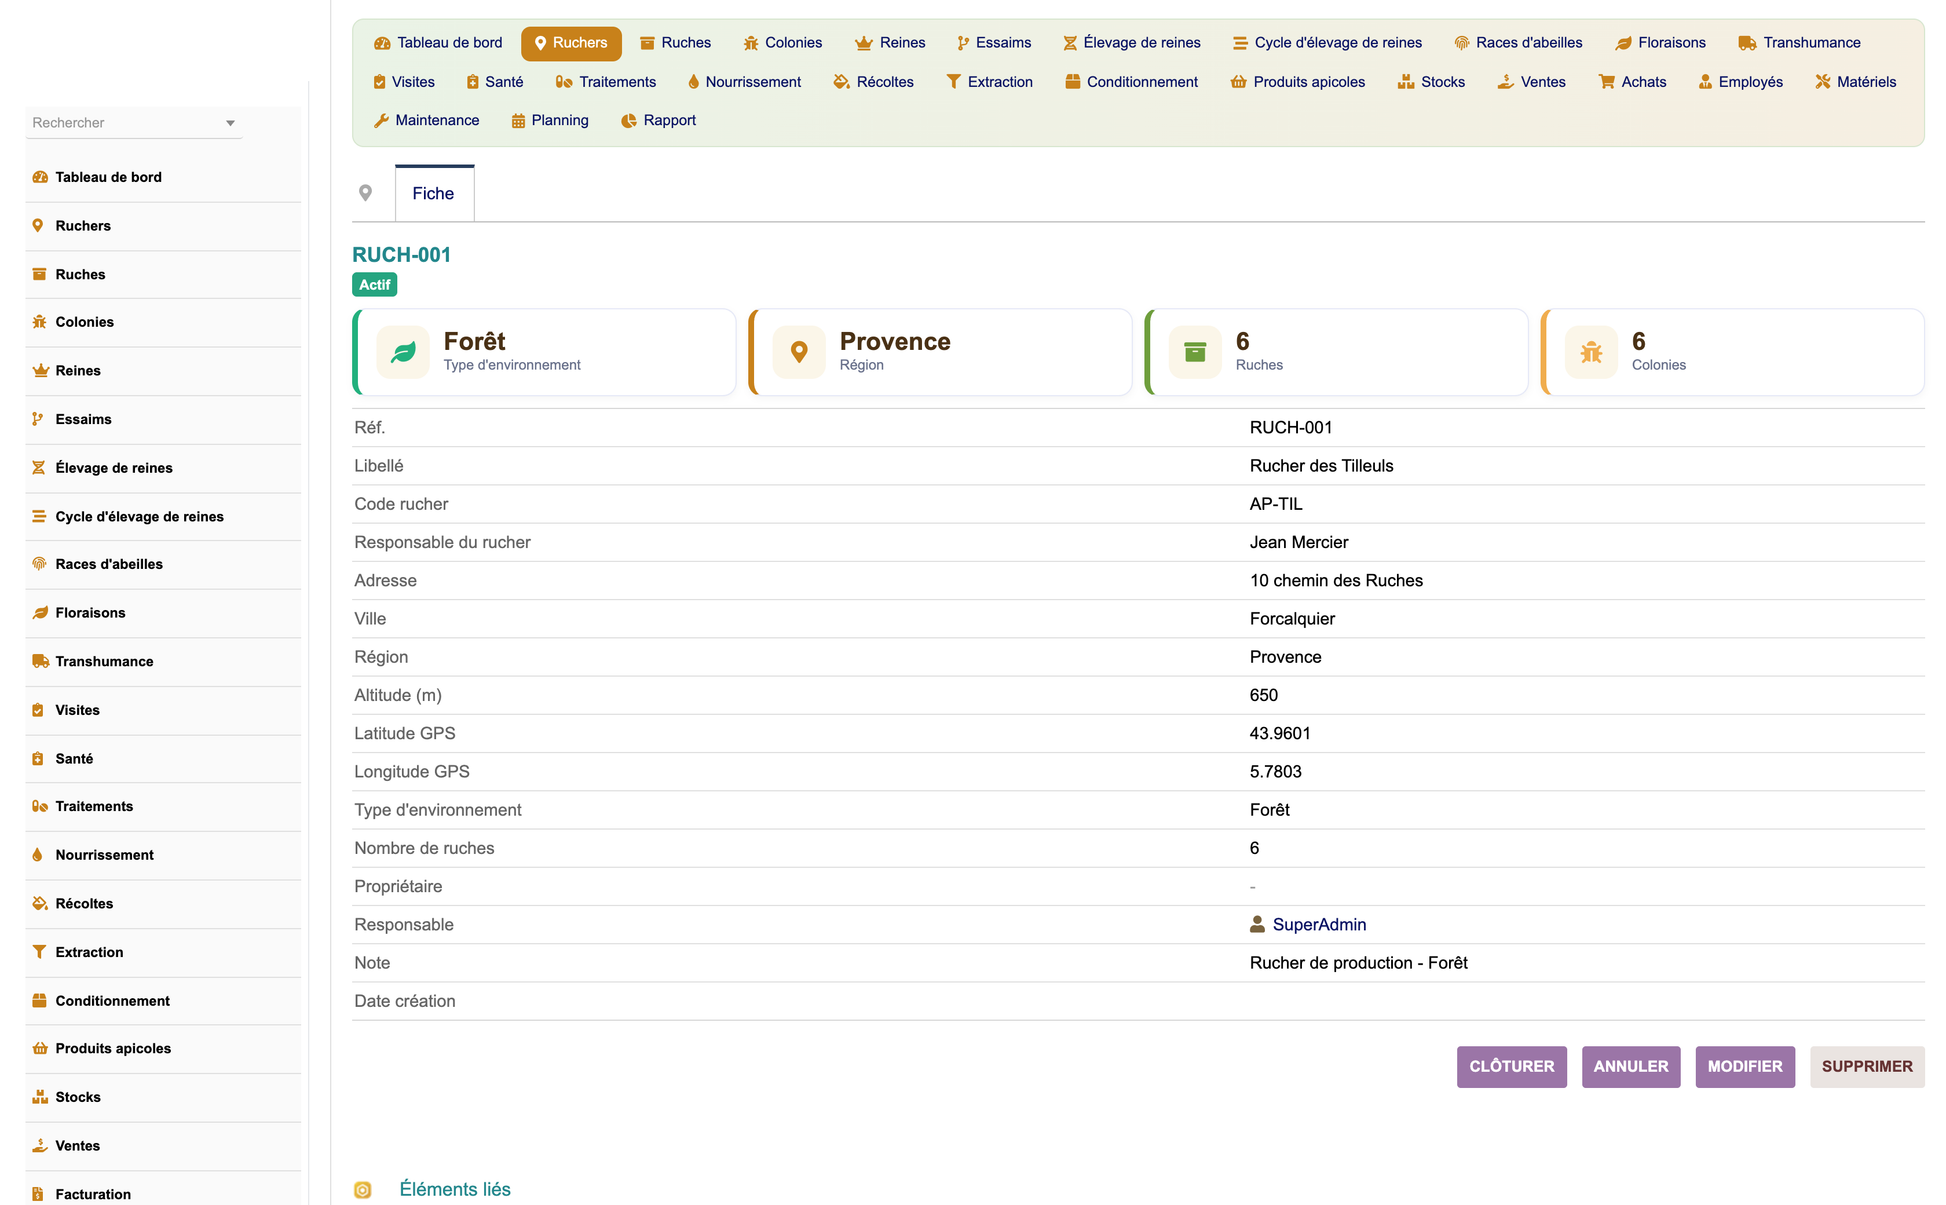Click the Tableau de bord gauge icon in sidebar

tap(40, 177)
